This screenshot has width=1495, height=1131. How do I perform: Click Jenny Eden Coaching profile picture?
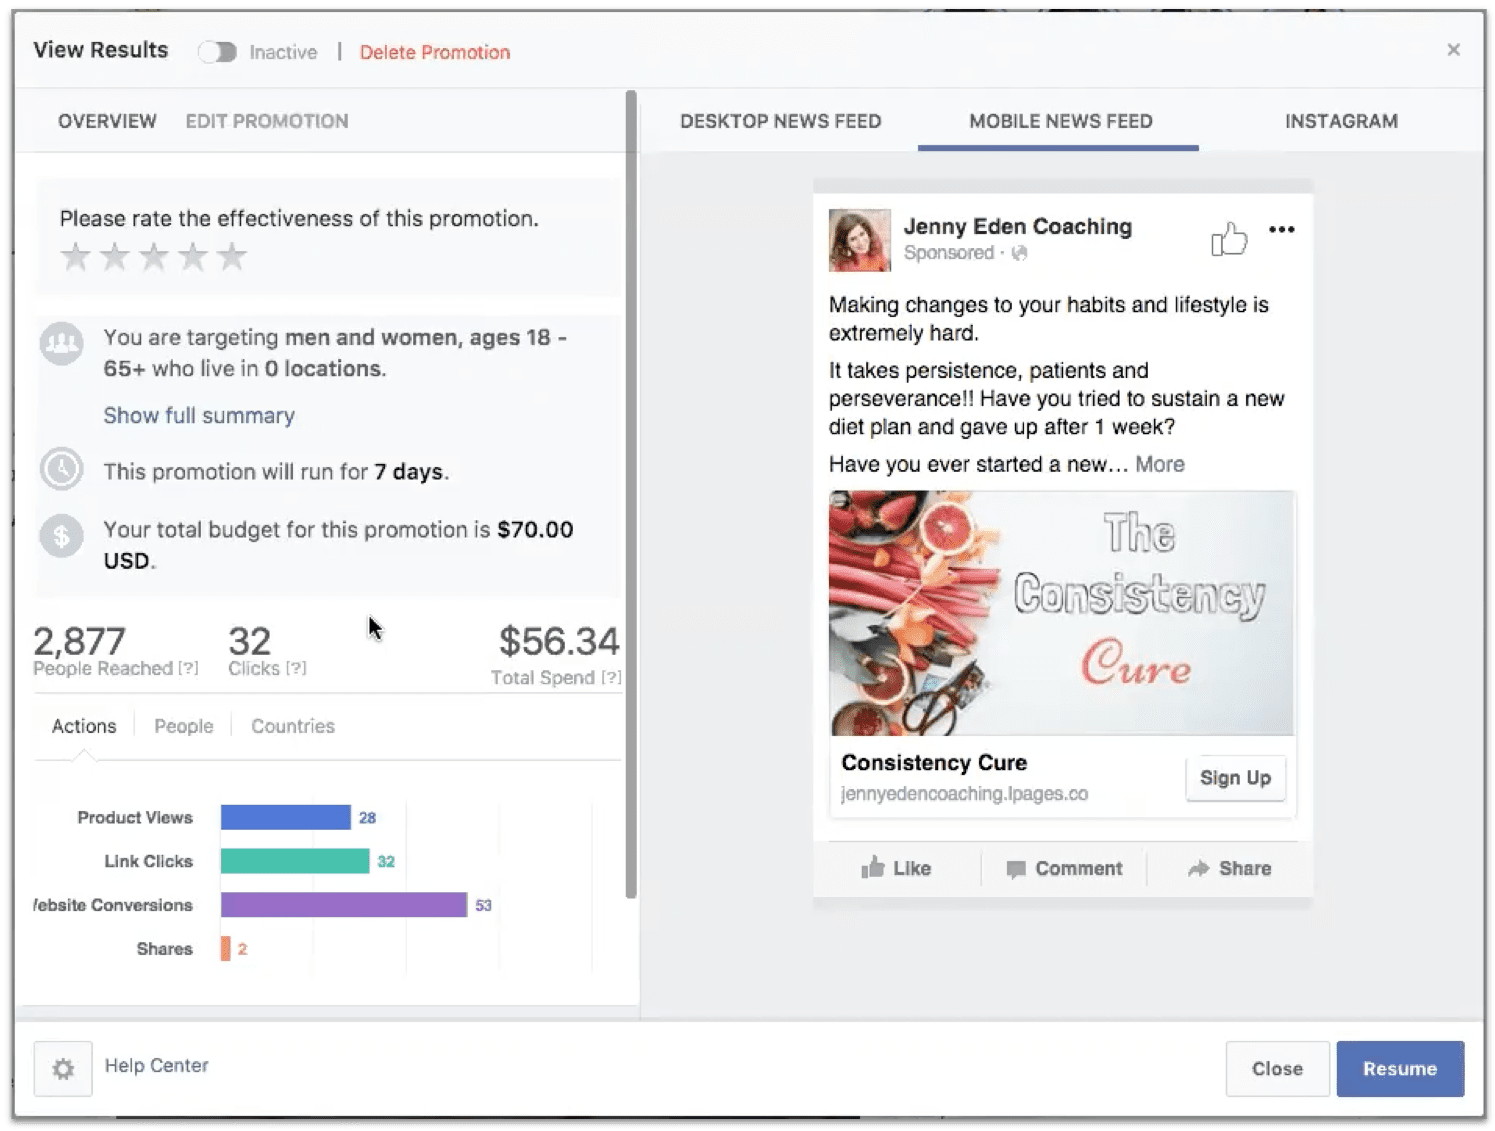click(x=859, y=240)
